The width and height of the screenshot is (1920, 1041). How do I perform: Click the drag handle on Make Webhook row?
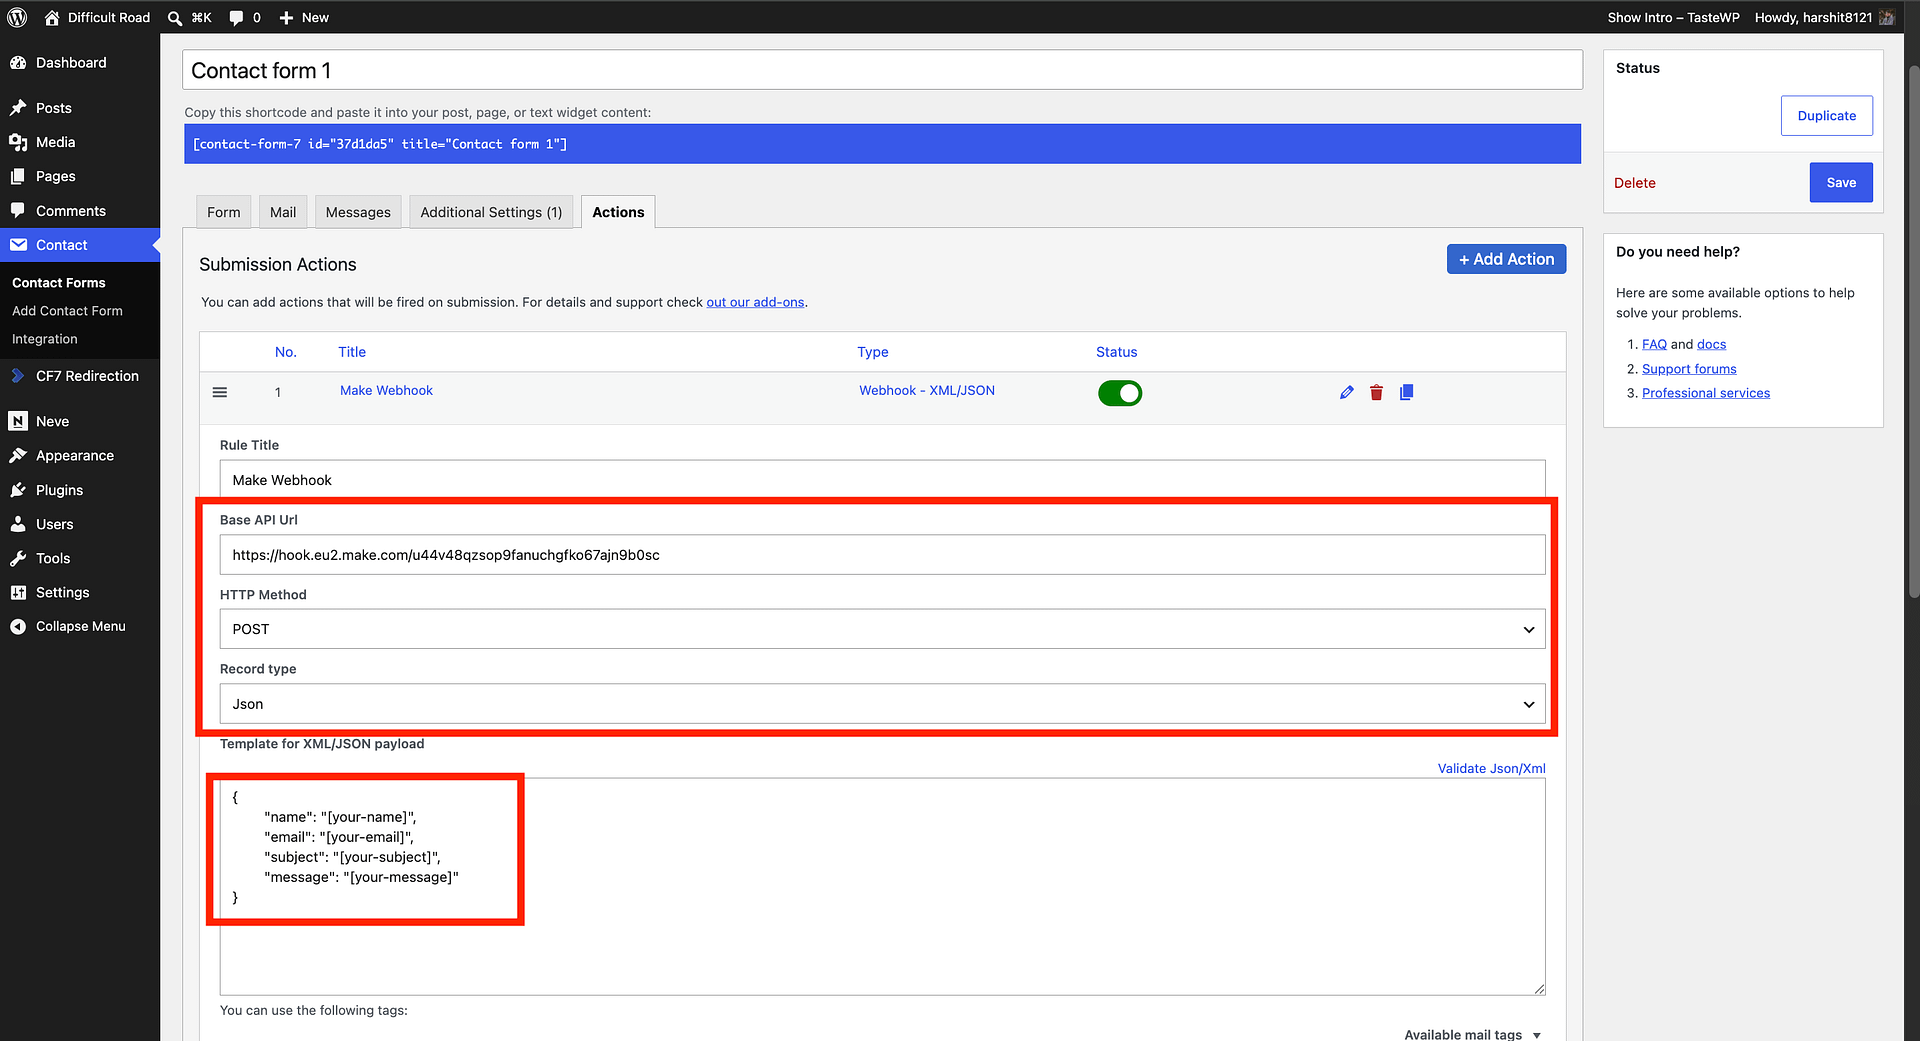[220, 392]
